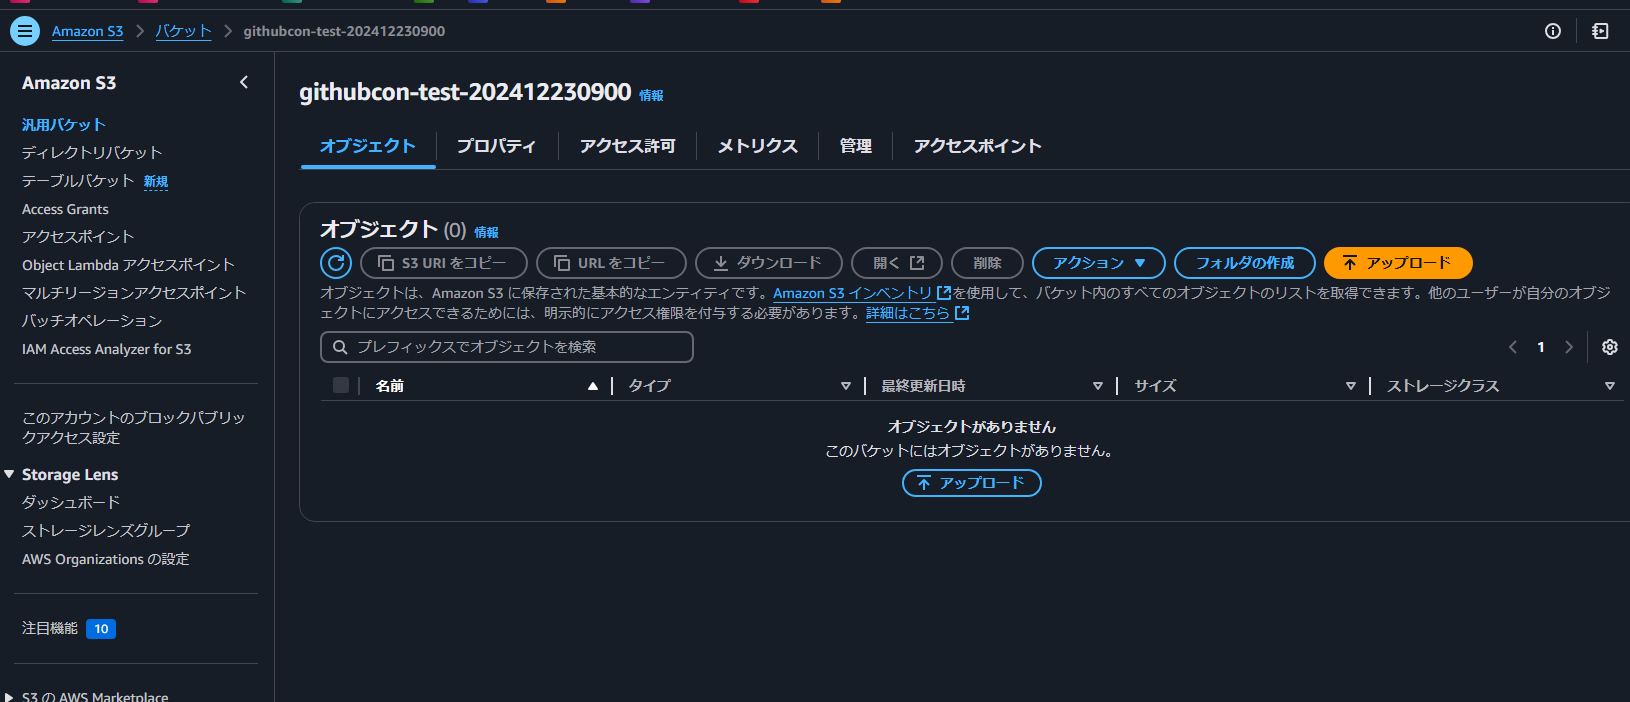Image resolution: width=1630 pixels, height=702 pixels.
Task: Switch to the プロパティ tab
Action: point(496,146)
